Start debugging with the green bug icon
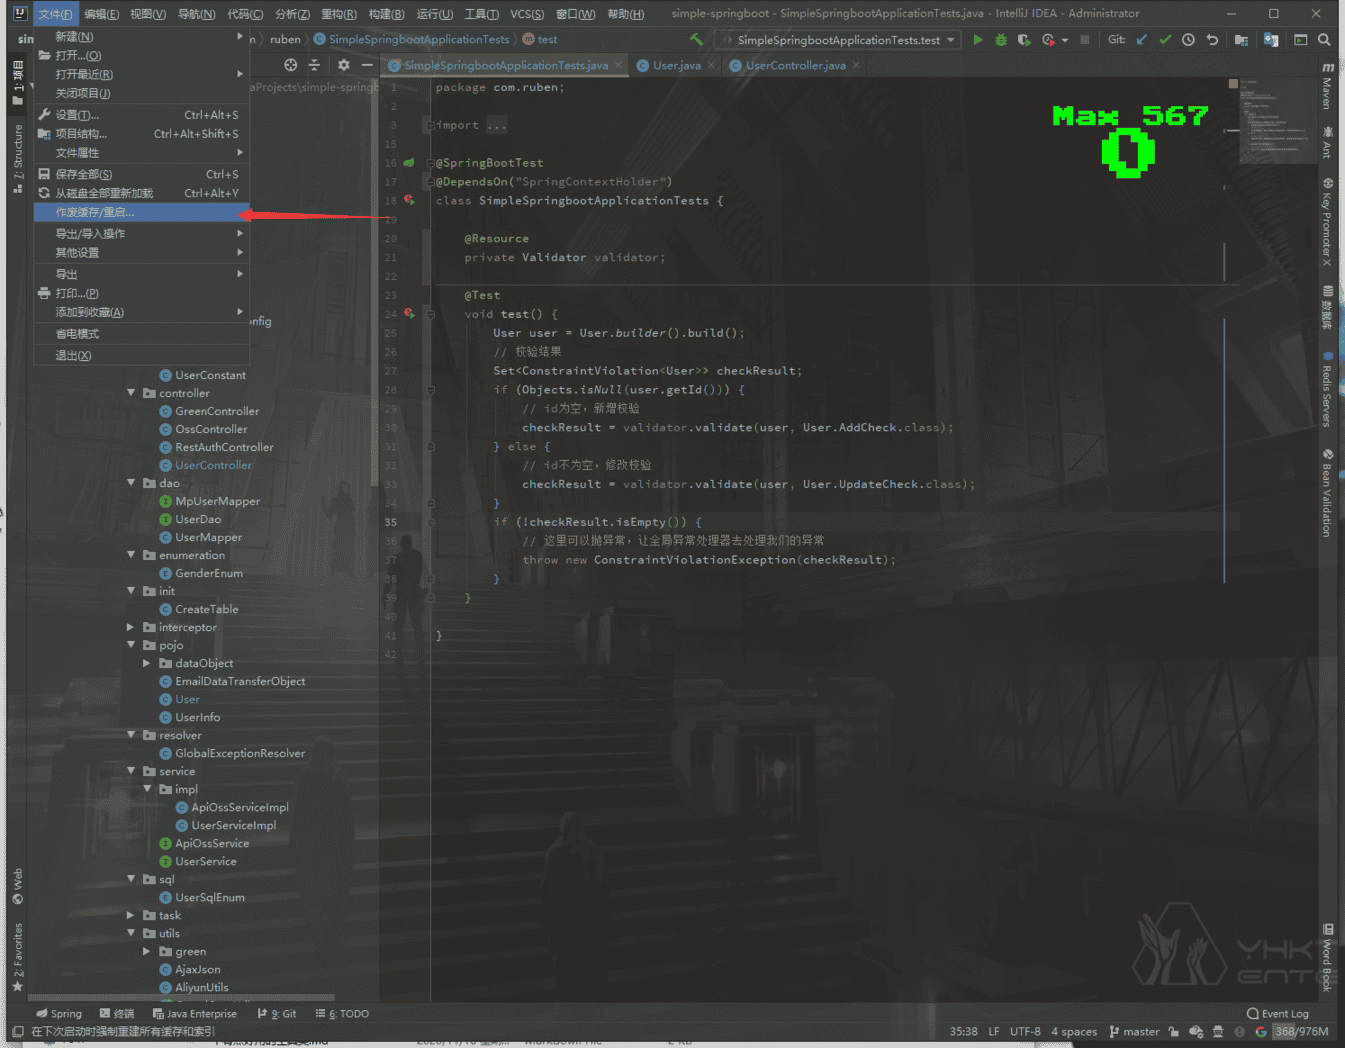 pyautogui.click(x=1000, y=40)
